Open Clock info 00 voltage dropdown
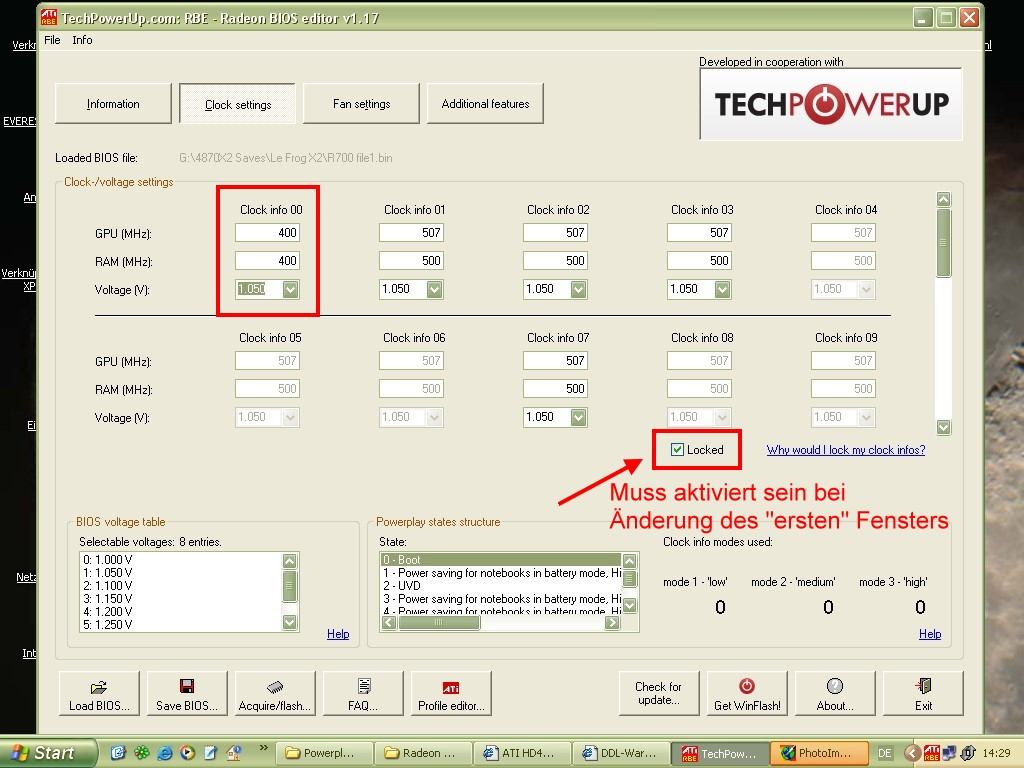This screenshot has width=1024, height=768. pos(291,289)
